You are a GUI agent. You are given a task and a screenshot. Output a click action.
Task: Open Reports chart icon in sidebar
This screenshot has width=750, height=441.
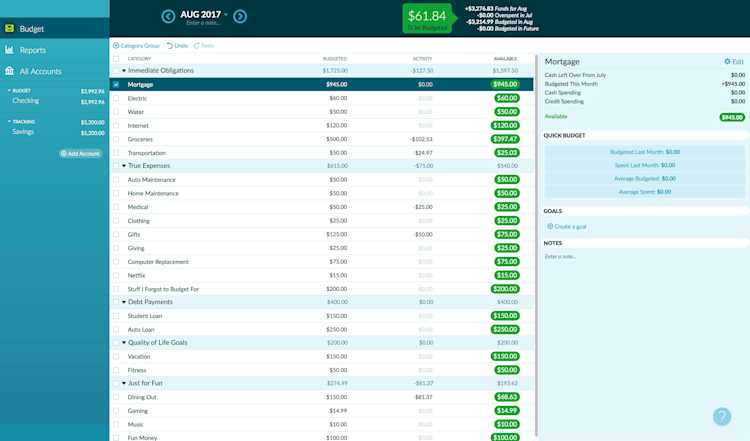10,50
